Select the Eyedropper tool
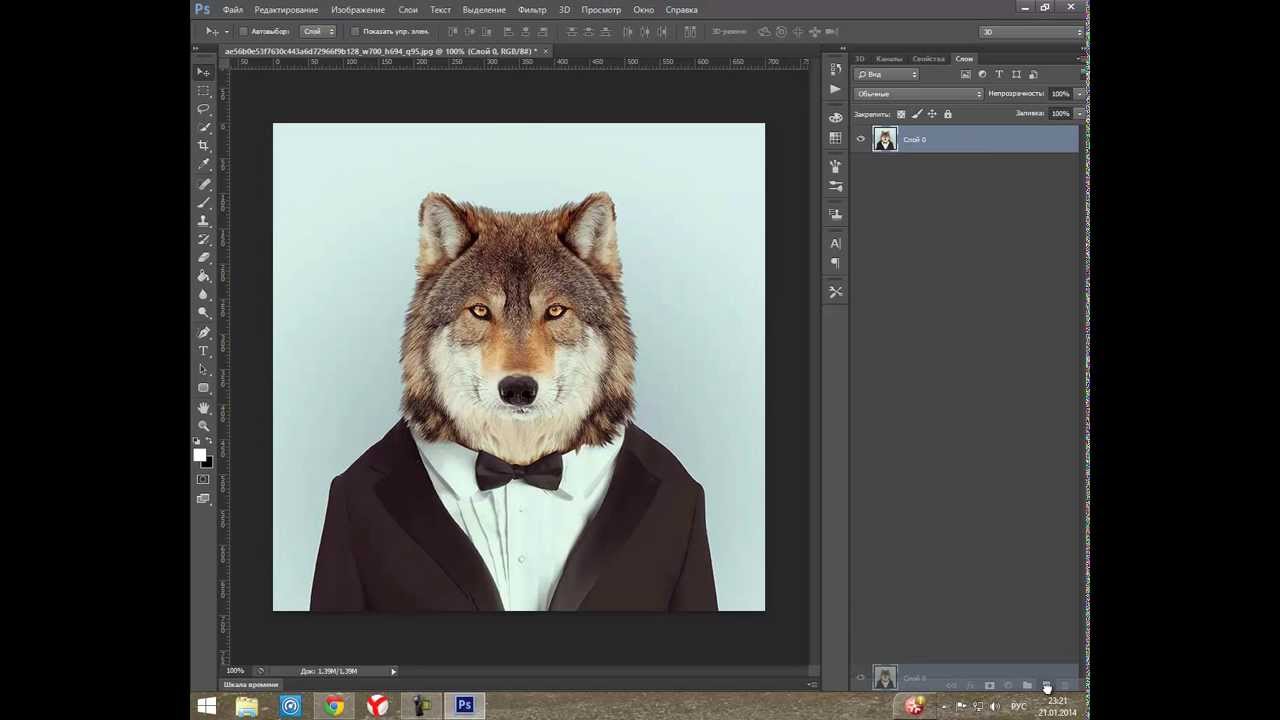 pos(203,165)
